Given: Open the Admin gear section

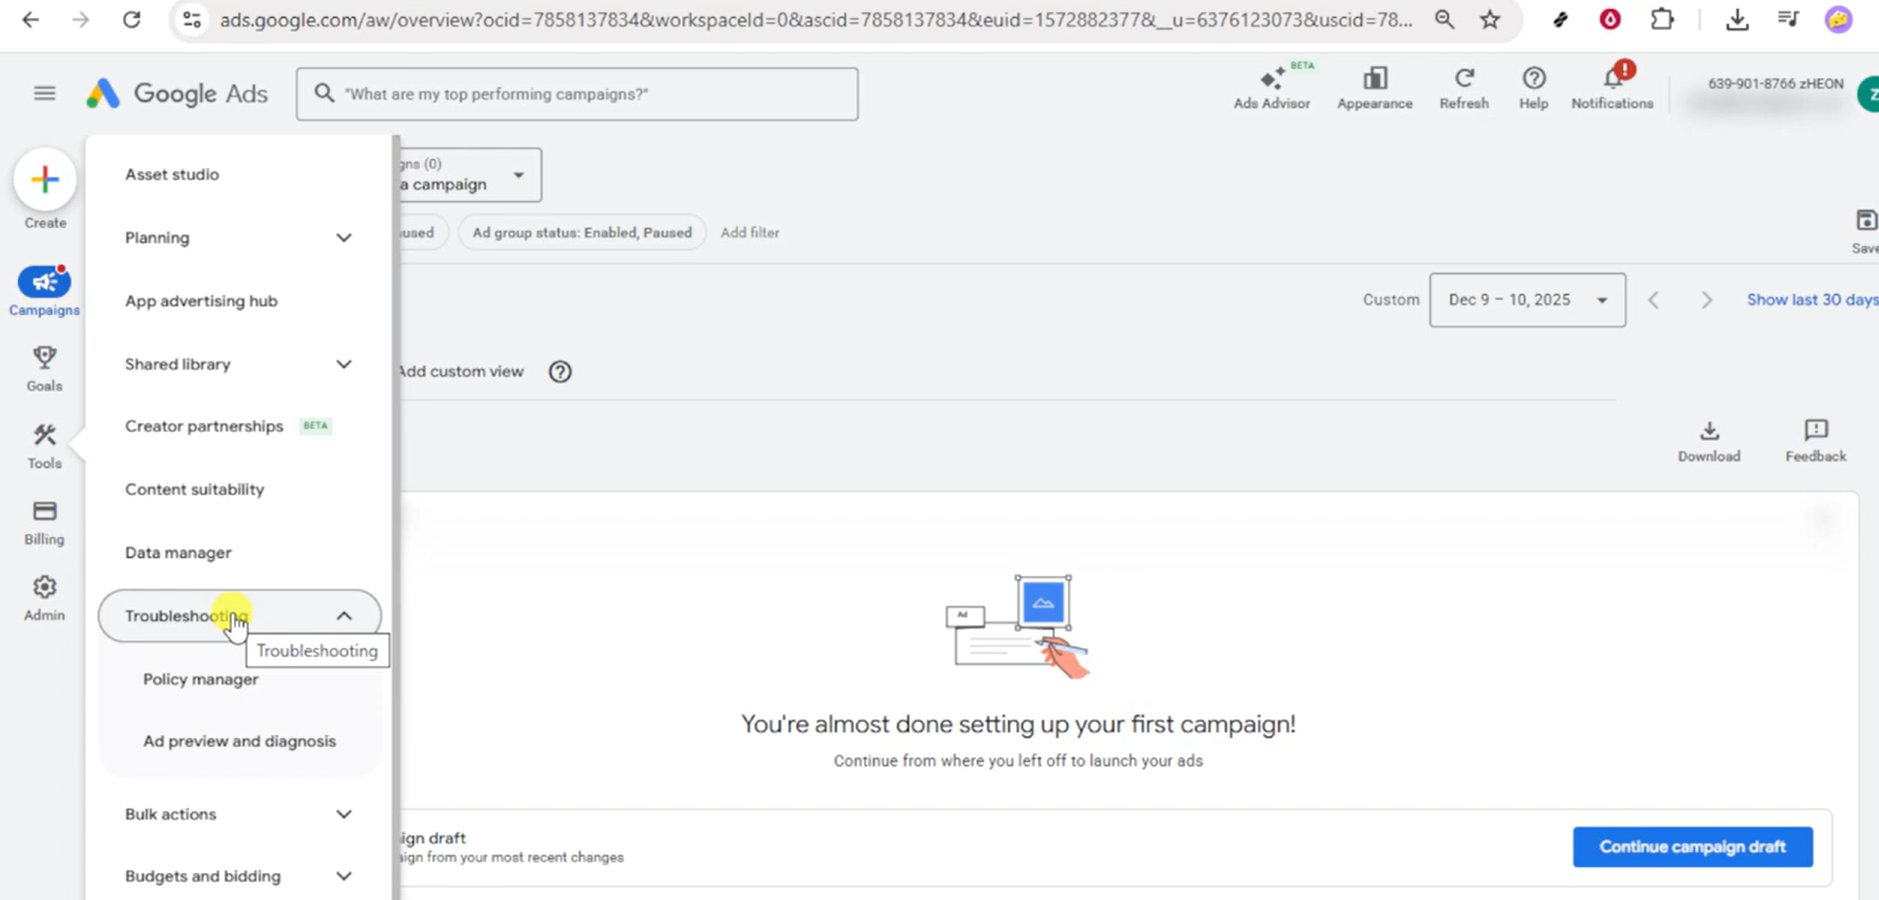Looking at the screenshot, I should click(44, 598).
